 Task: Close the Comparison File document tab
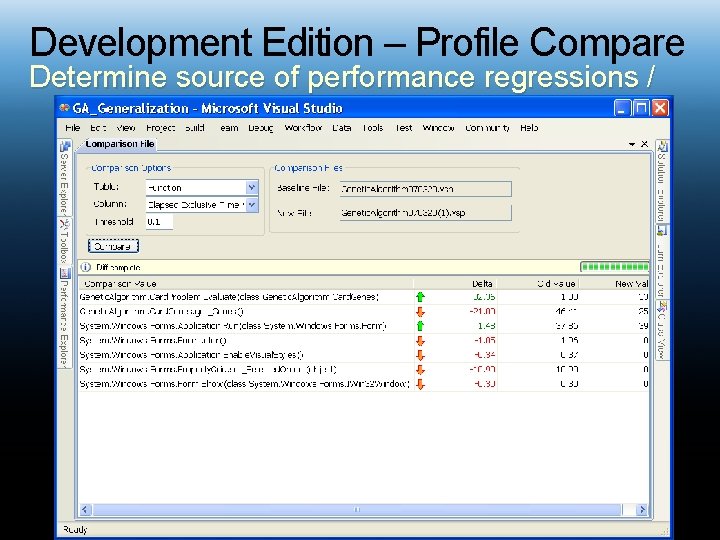point(644,144)
